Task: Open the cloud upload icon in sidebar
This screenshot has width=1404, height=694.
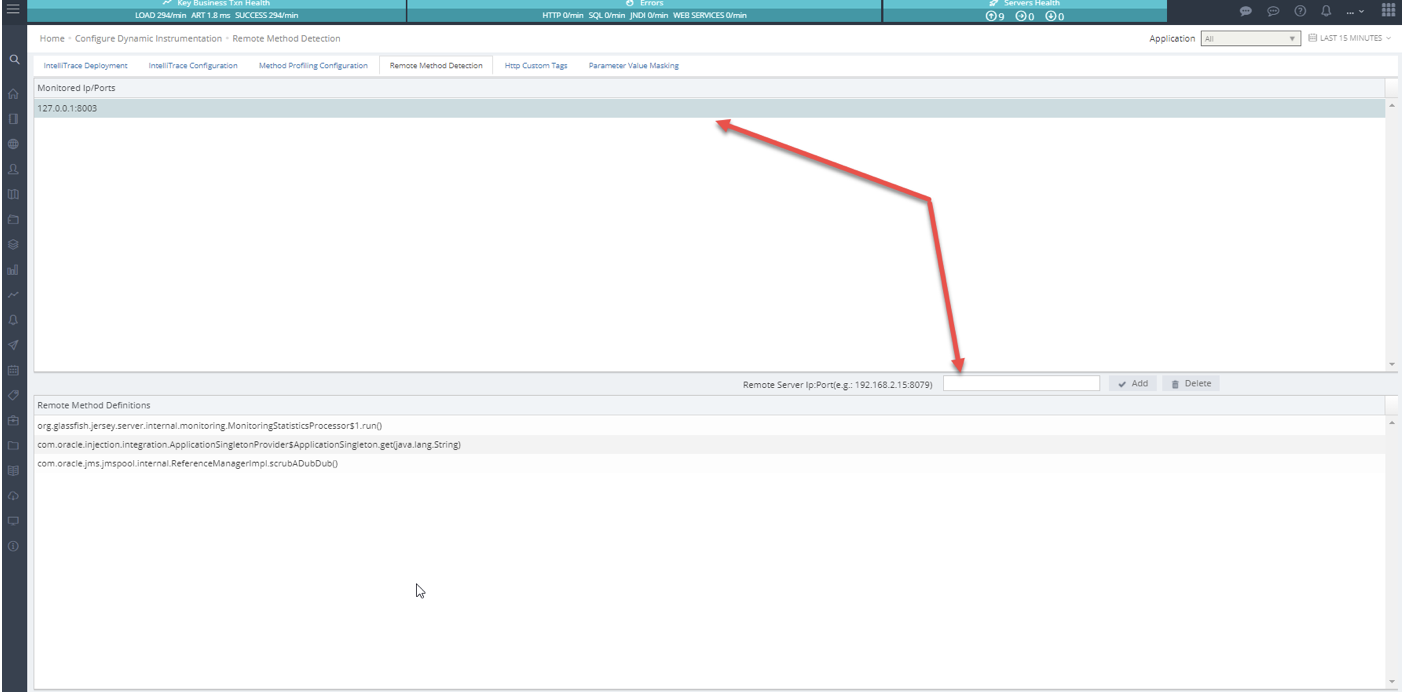Action: tap(13, 496)
